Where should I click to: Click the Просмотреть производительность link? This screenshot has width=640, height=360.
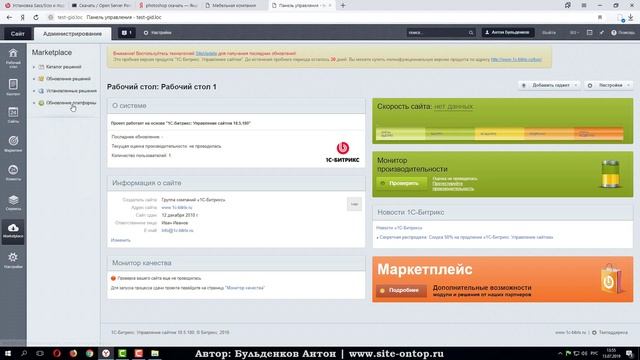[453, 186]
